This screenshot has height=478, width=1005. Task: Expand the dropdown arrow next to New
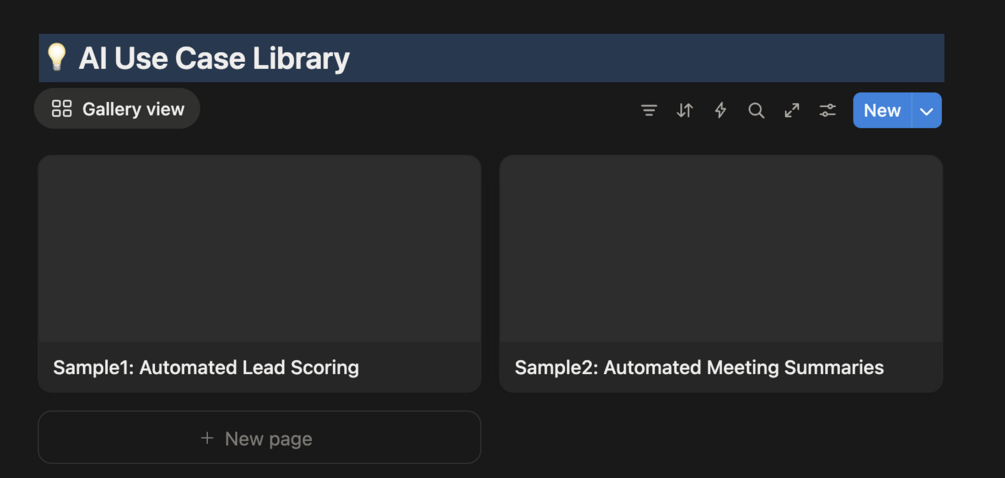tap(927, 111)
